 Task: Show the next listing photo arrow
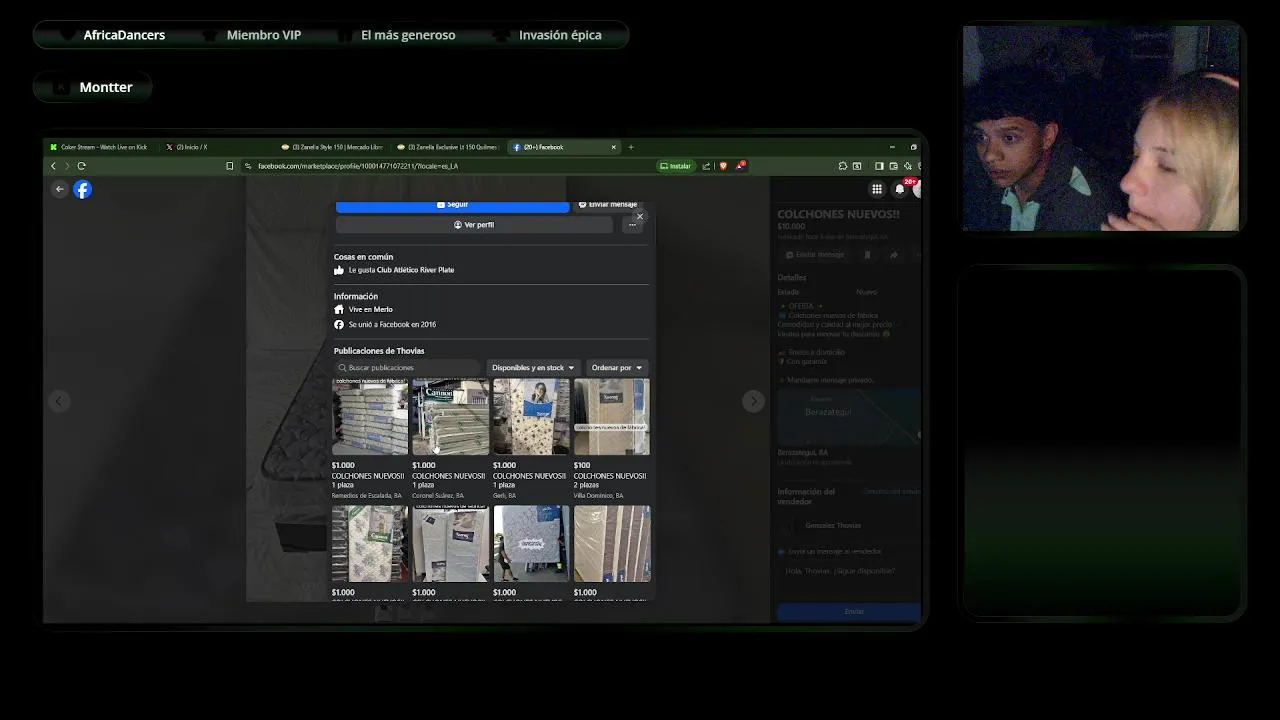point(753,401)
